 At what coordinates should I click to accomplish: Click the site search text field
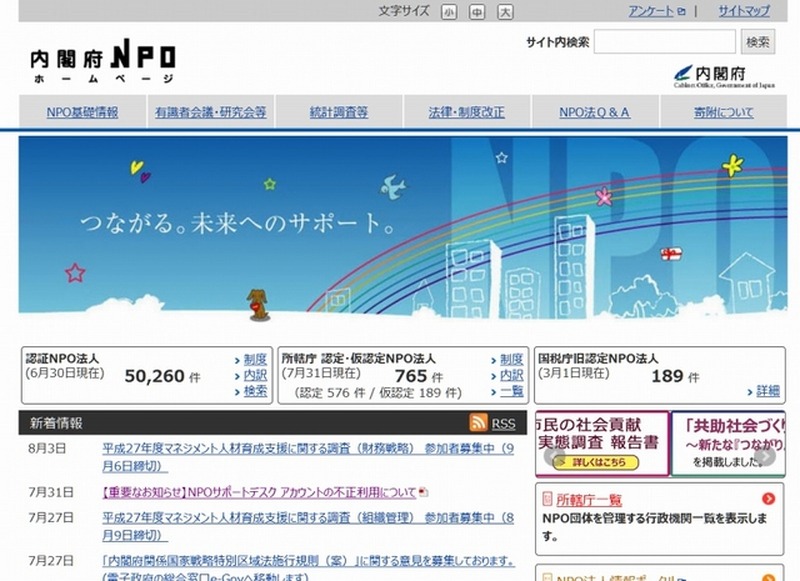point(665,42)
